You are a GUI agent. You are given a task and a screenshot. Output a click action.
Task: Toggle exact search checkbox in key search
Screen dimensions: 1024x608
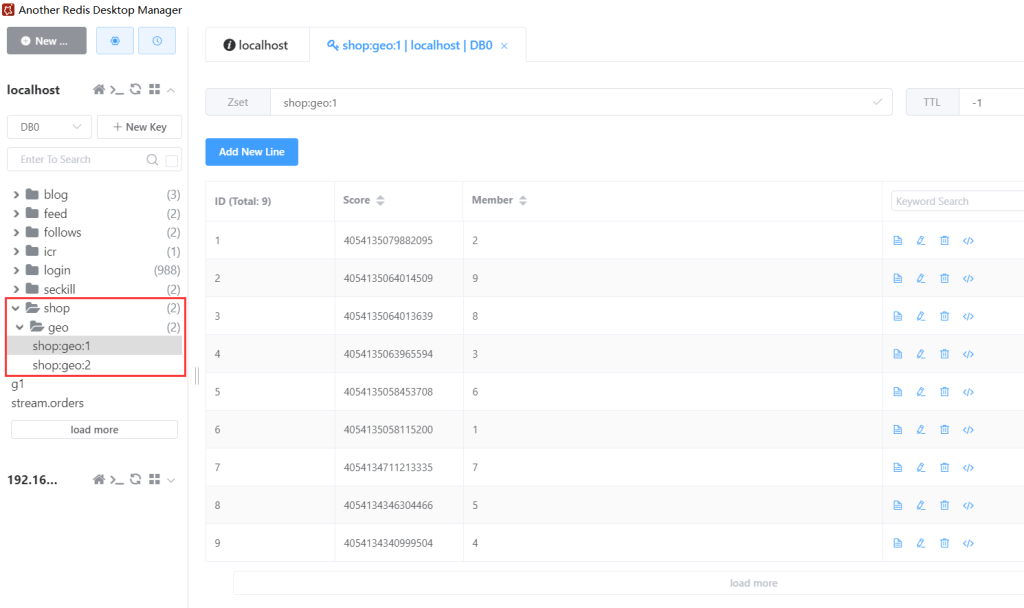tap(172, 160)
